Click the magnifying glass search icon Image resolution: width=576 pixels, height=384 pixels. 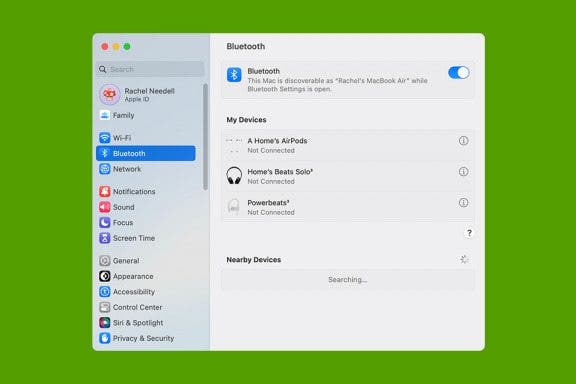[x=102, y=69]
